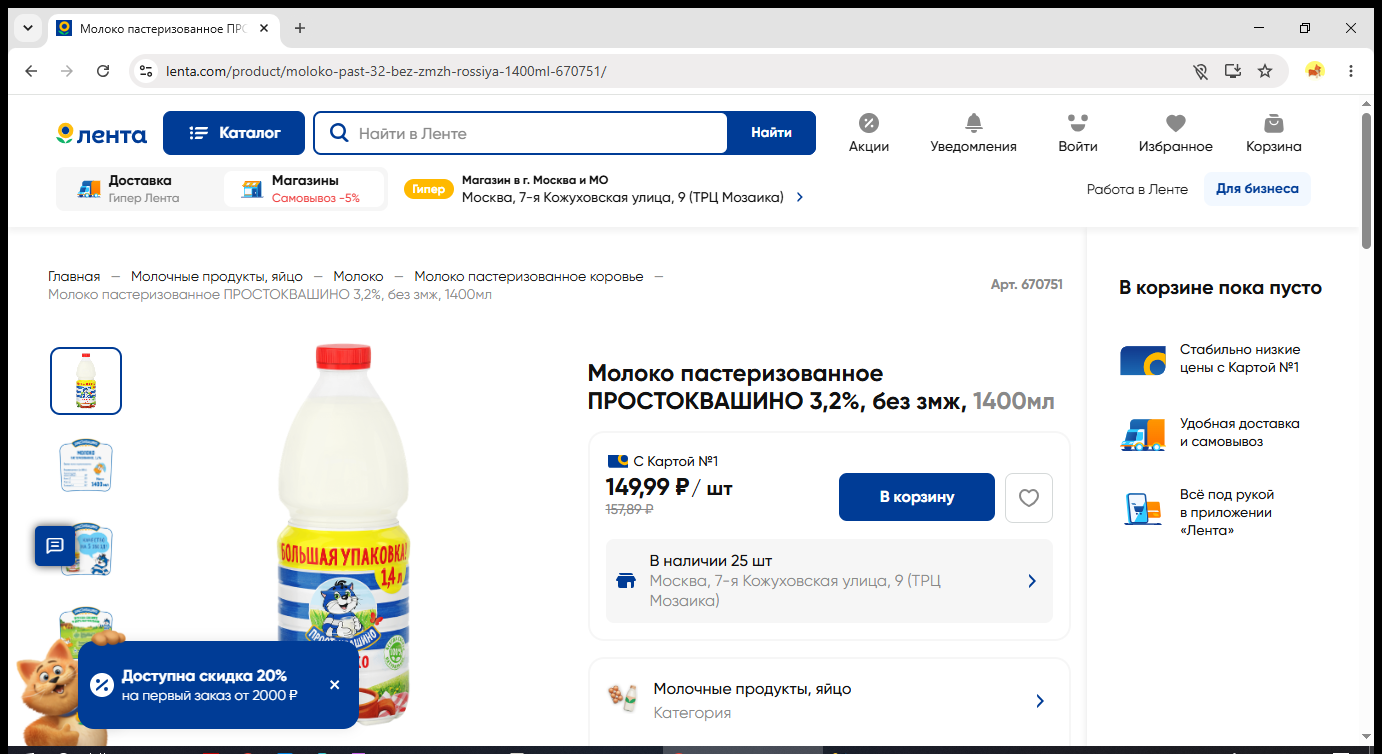Bookmark this page with star icon

tap(1265, 71)
